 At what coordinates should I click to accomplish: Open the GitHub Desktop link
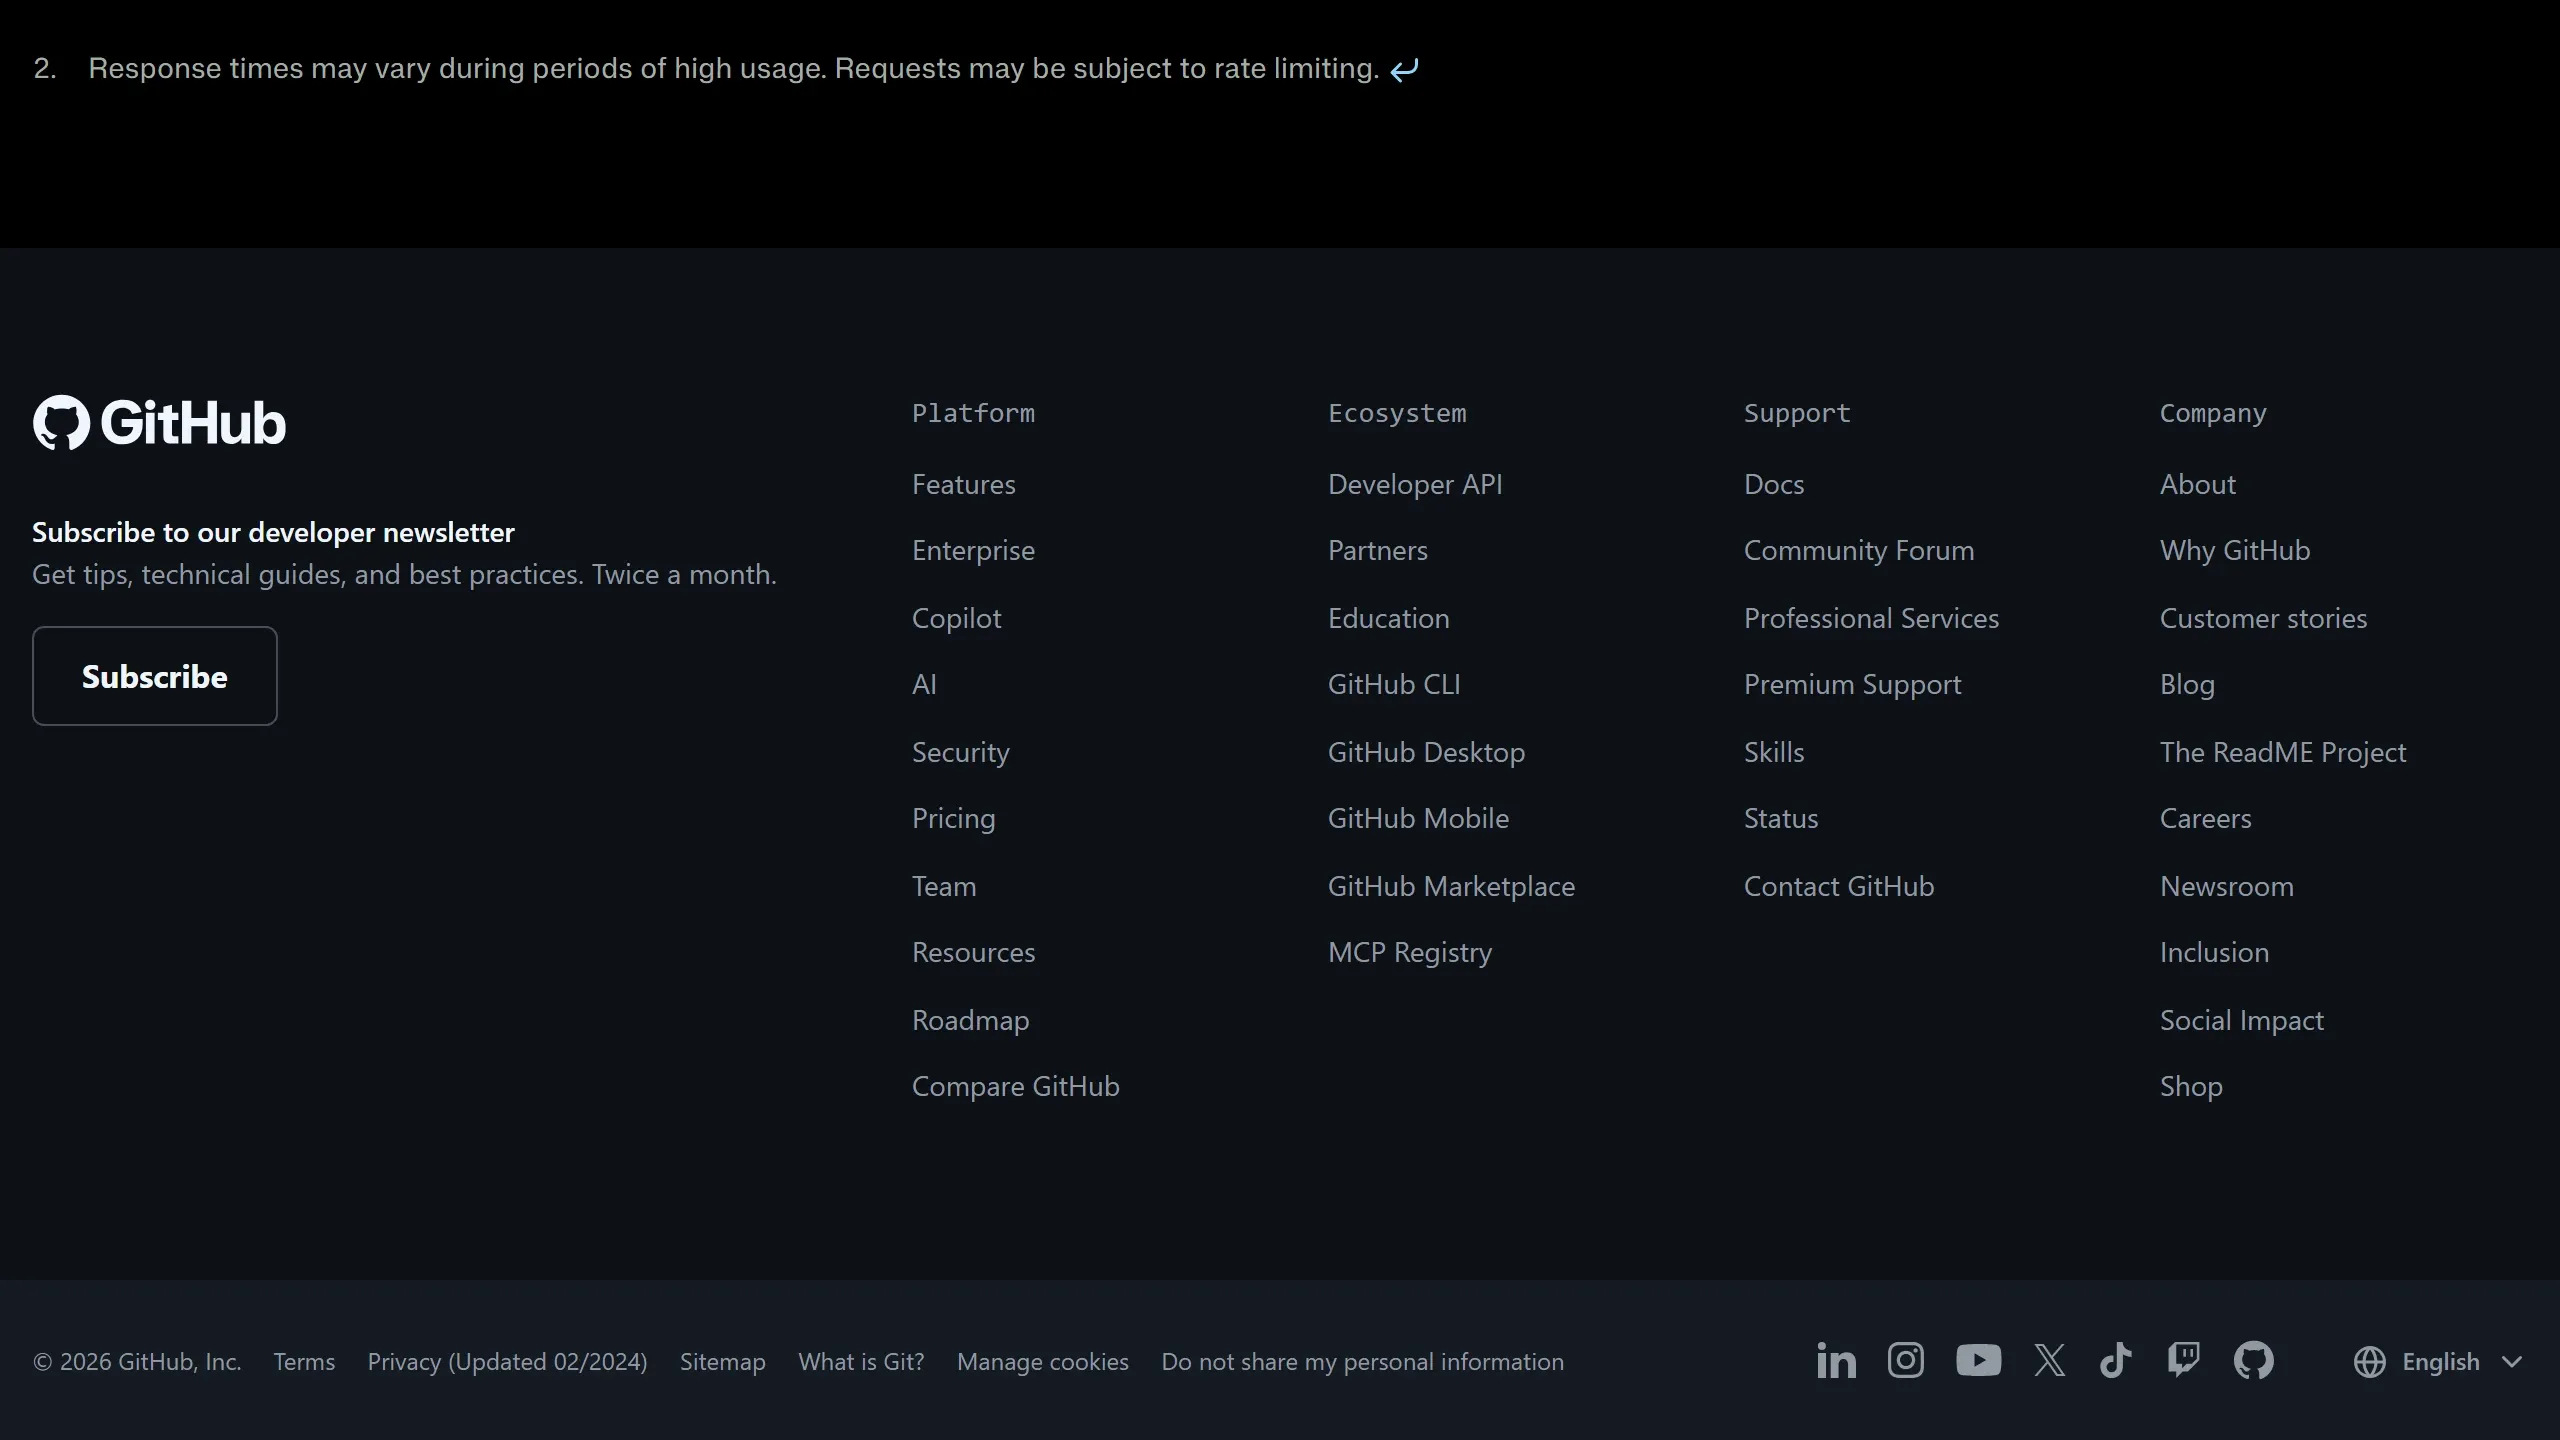coord(1426,752)
